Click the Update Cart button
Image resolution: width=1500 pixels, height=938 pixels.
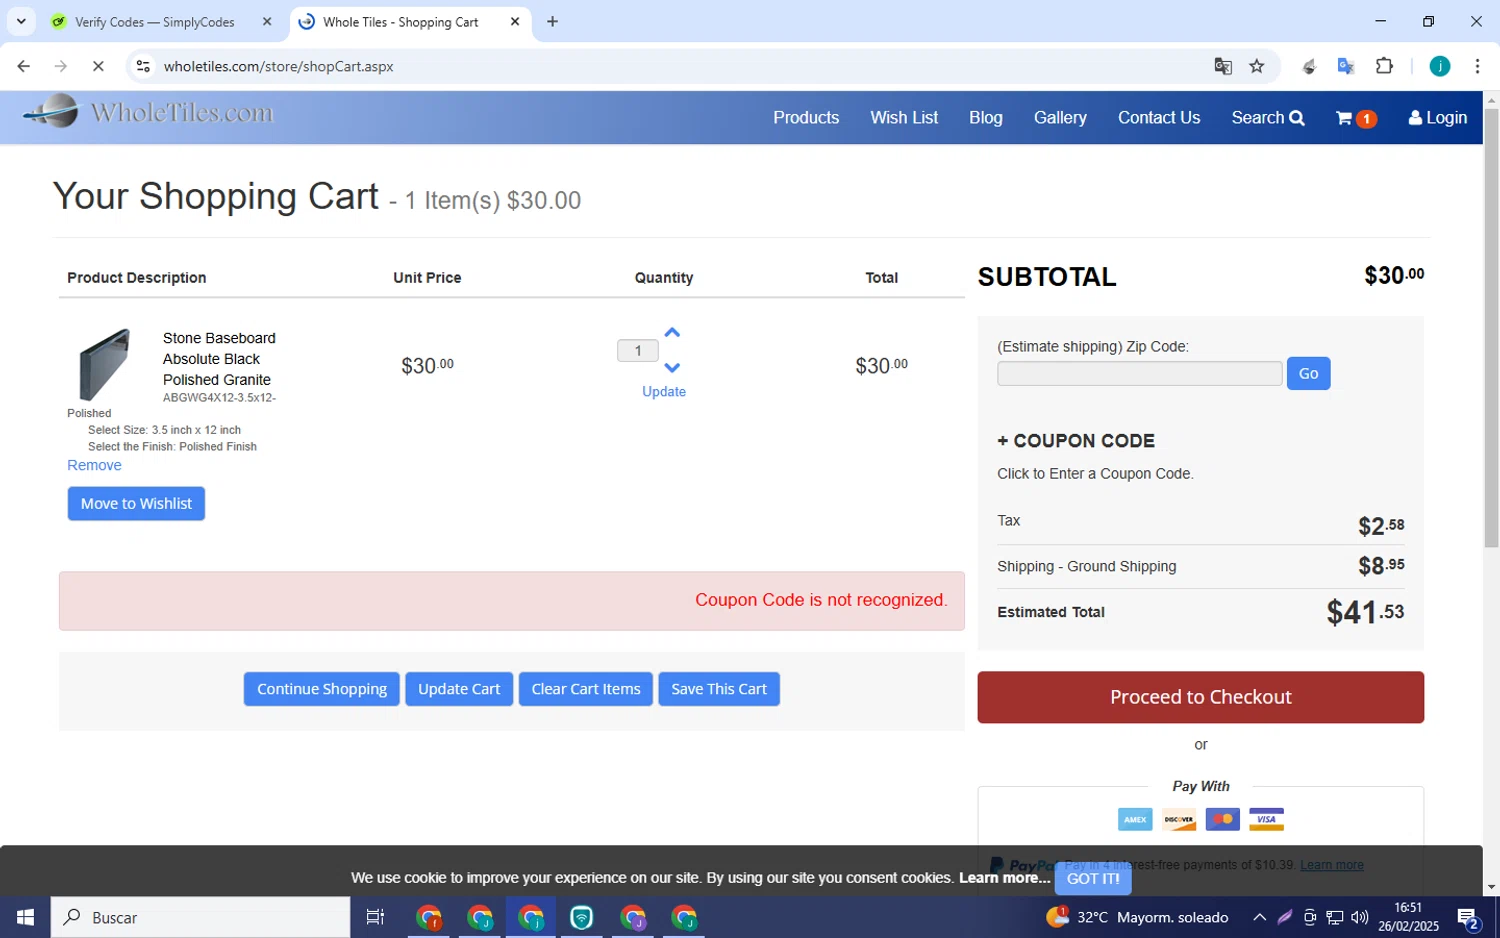click(x=459, y=689)
